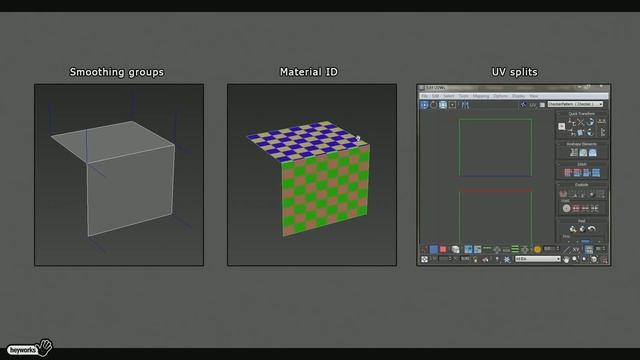The image size is (640, 360).
Task: Collapse the Stitch rollout header
Action: [x=582, y=164]
